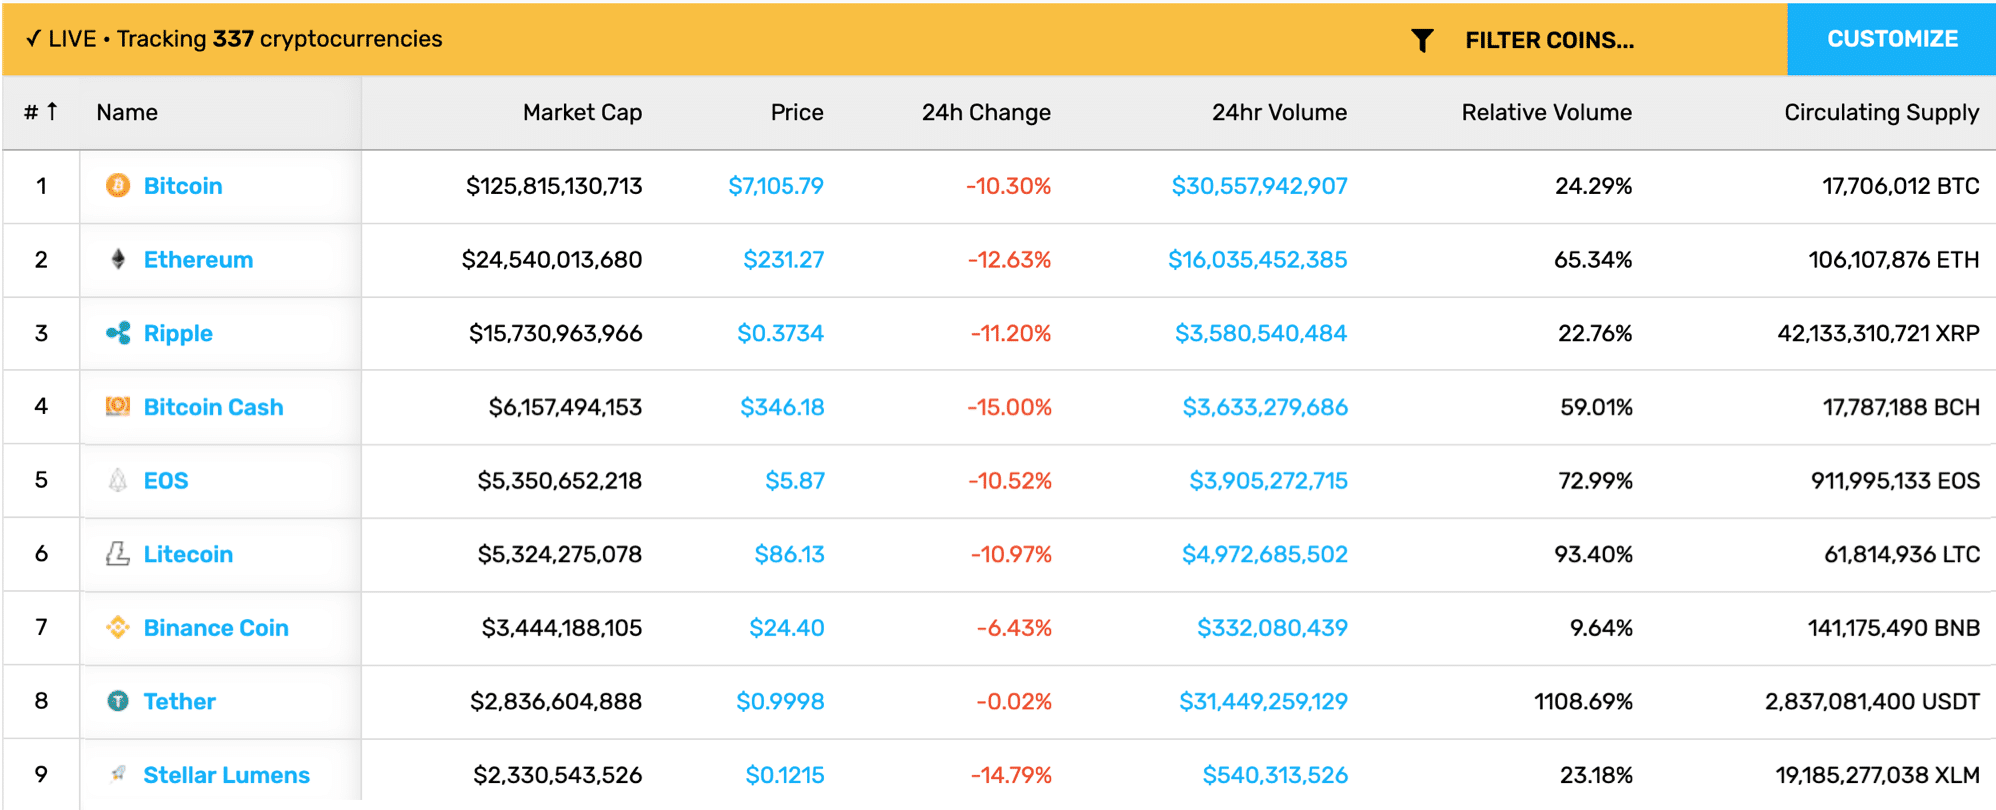Image resolution: width=1996 pixels, height=810 pixels.
Task: Click the Ripple logo icon
Action: point(118,333)
